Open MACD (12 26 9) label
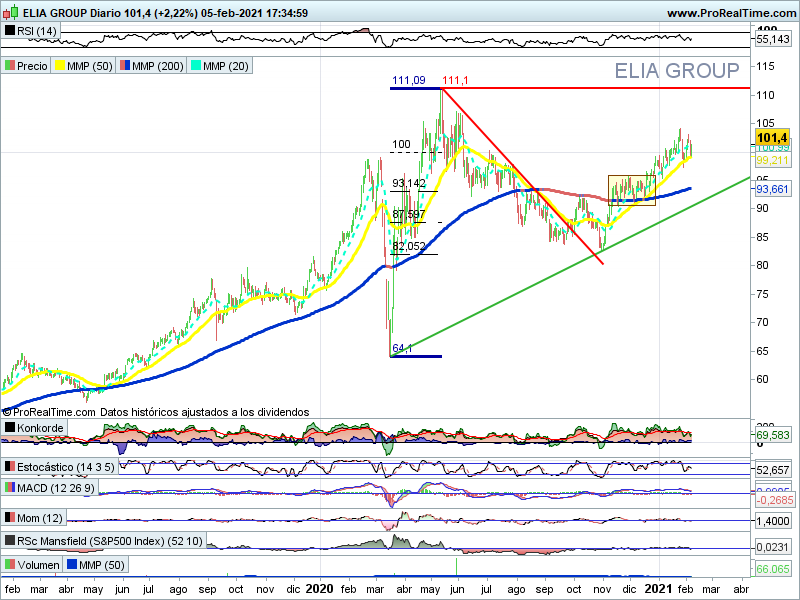Viewport: 800px width, 600px height. [x=56, y=488]
